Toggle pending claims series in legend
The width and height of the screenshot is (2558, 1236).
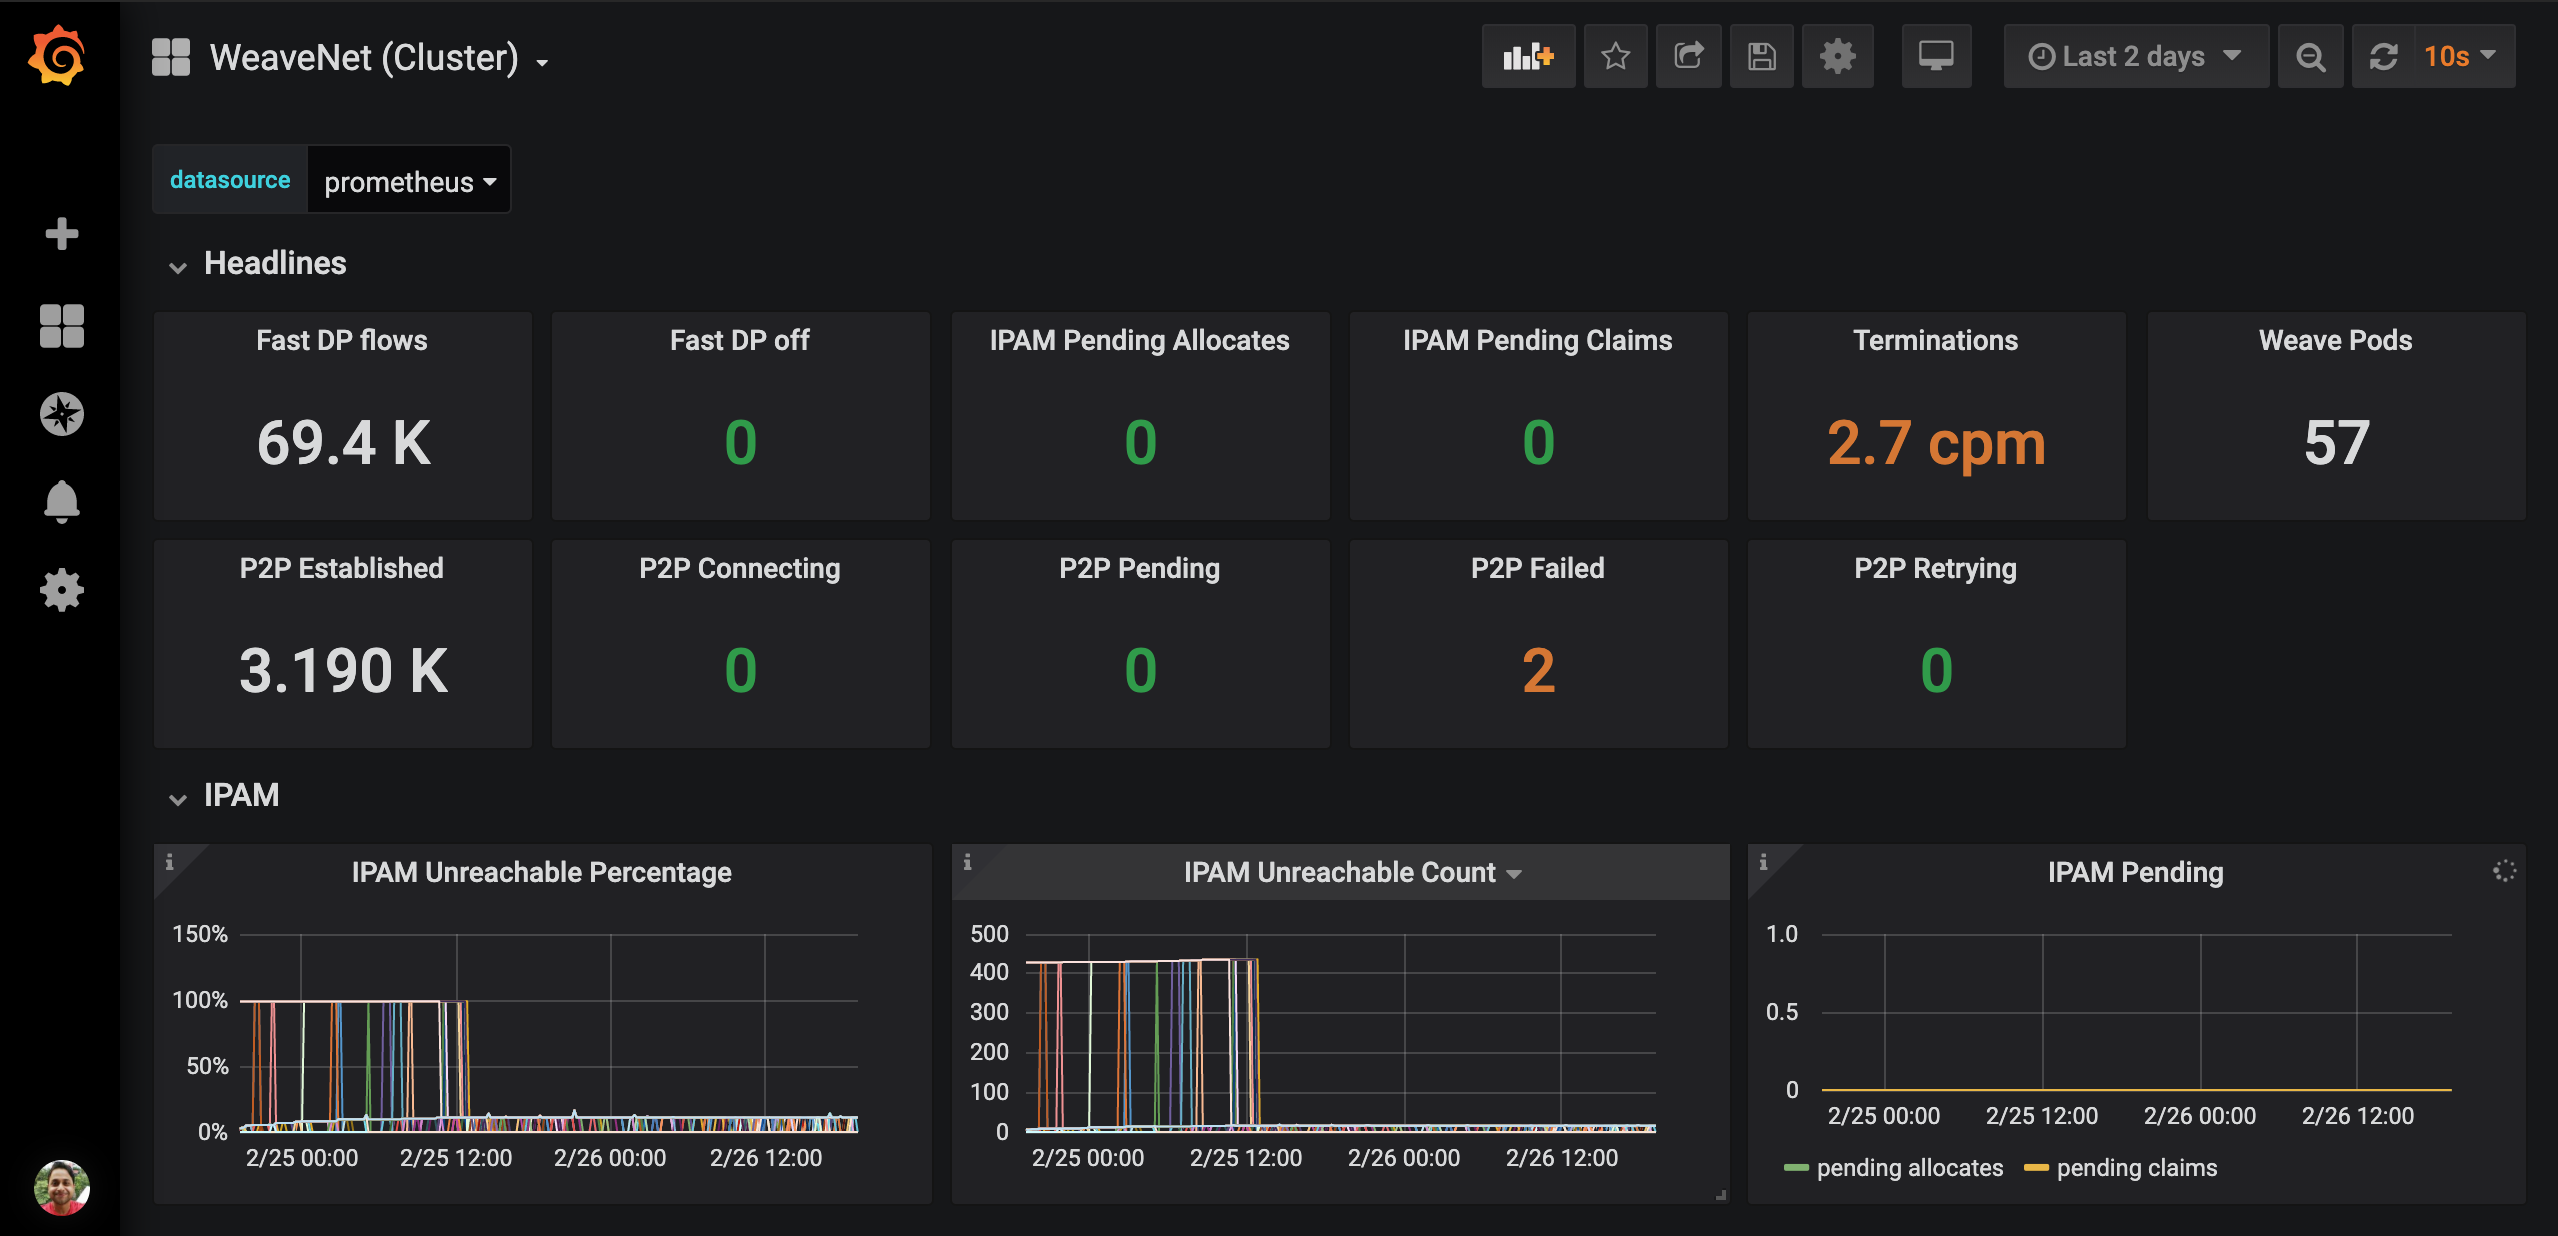coord(2136,1168)
